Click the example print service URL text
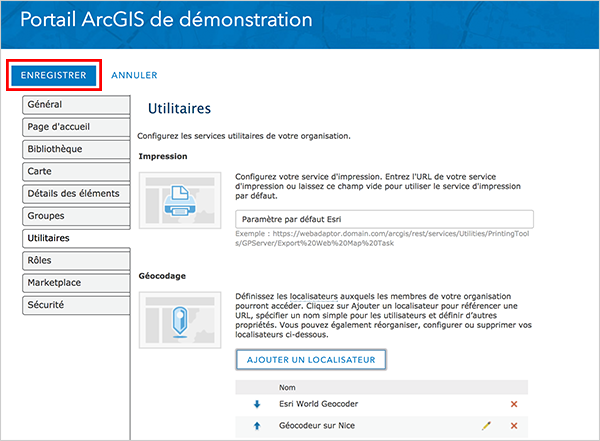Screen dimensions: 600x441 (382, 238)
